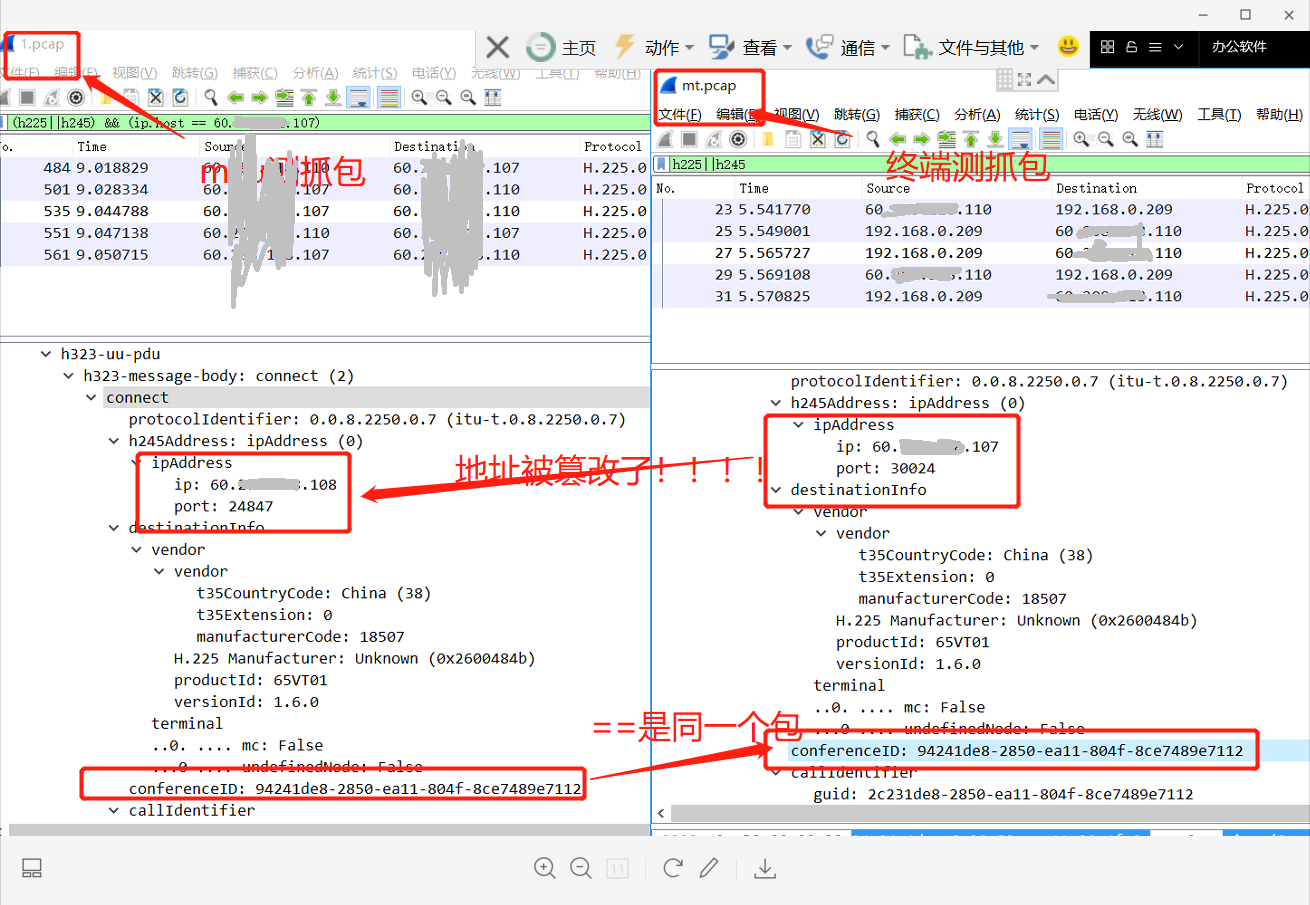Collapse ipAddress node in the mt.pcap pane
Viewport: 1310px width, 905px height.
click(x=797, y=425)
